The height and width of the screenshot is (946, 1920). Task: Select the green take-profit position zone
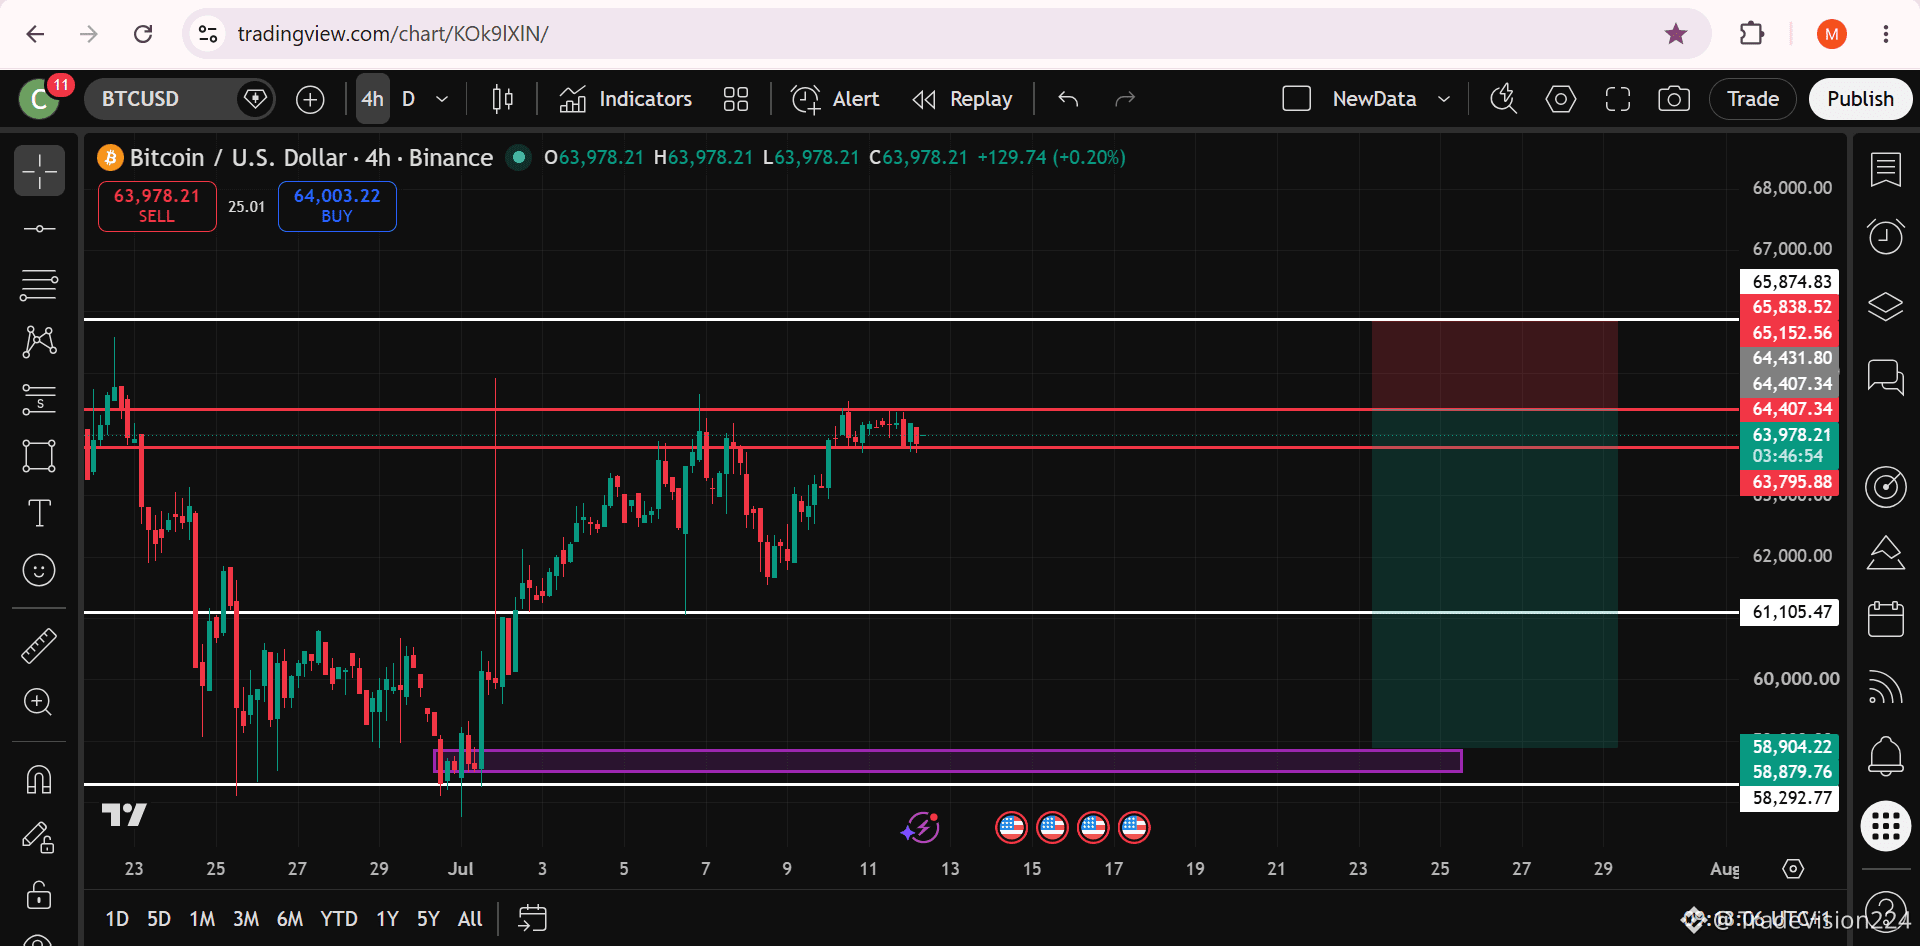click(1494, 578)
